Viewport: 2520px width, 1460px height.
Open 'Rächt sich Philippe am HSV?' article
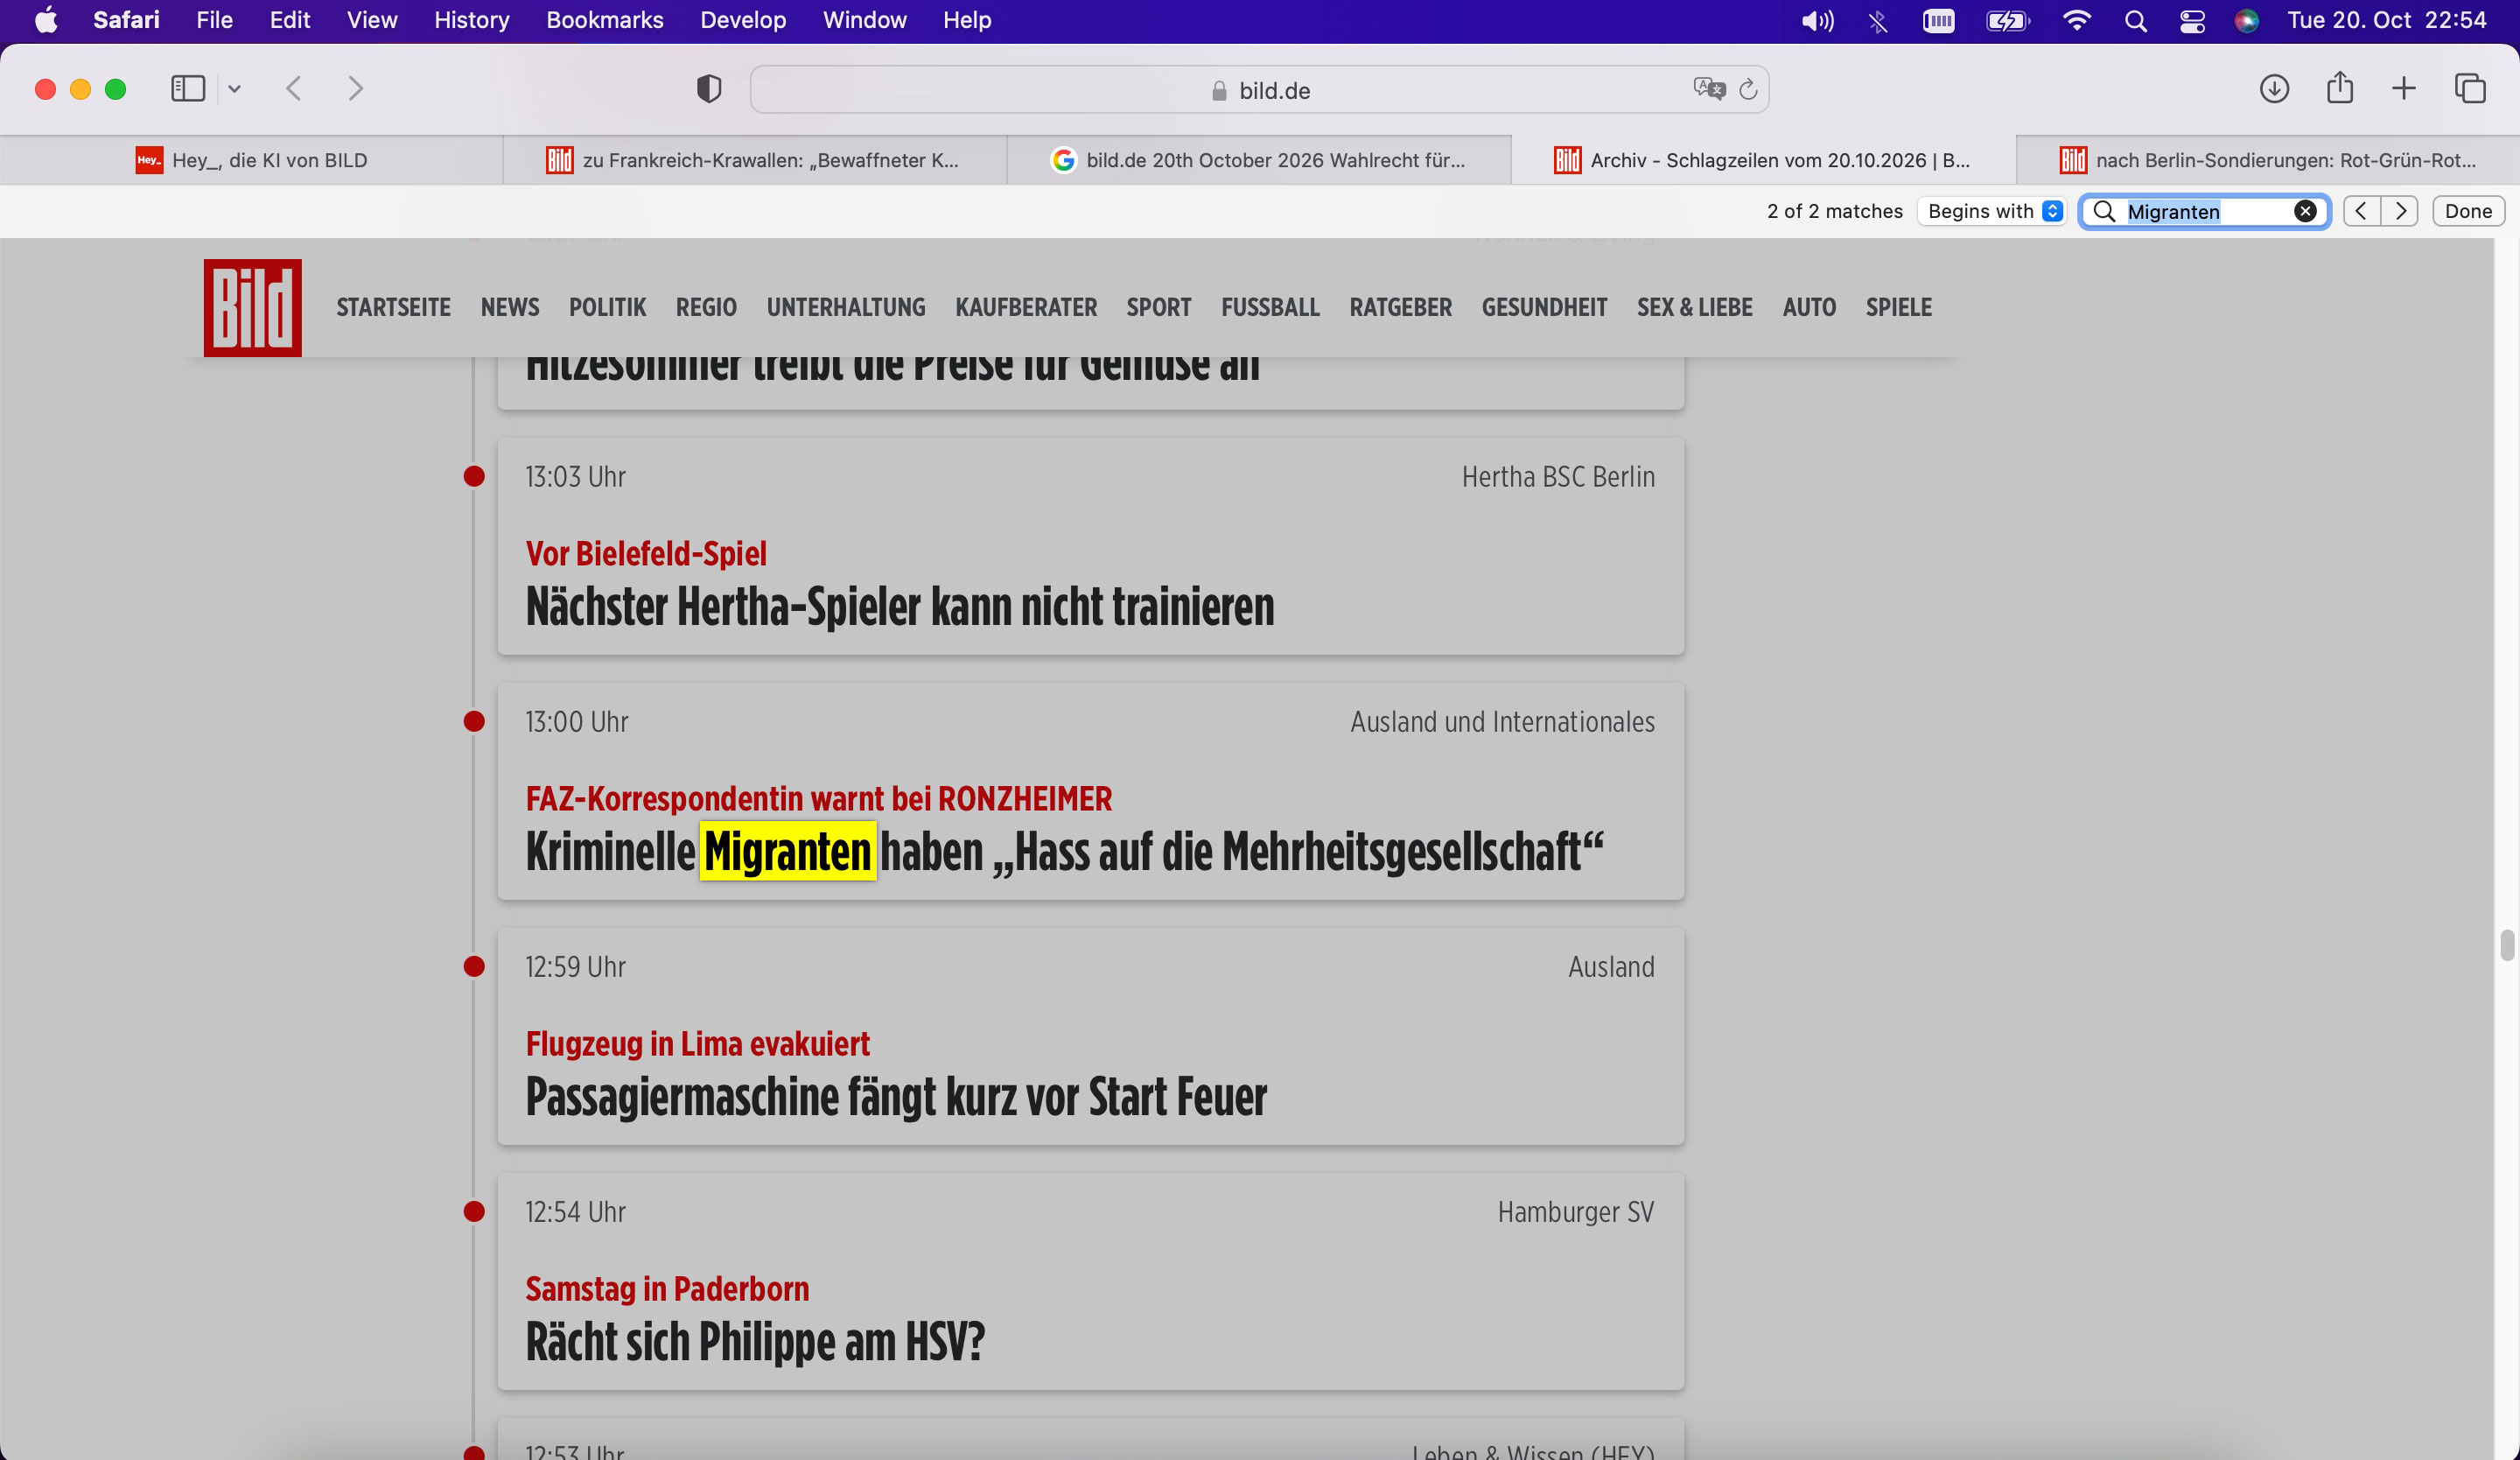click(755, 1342)
